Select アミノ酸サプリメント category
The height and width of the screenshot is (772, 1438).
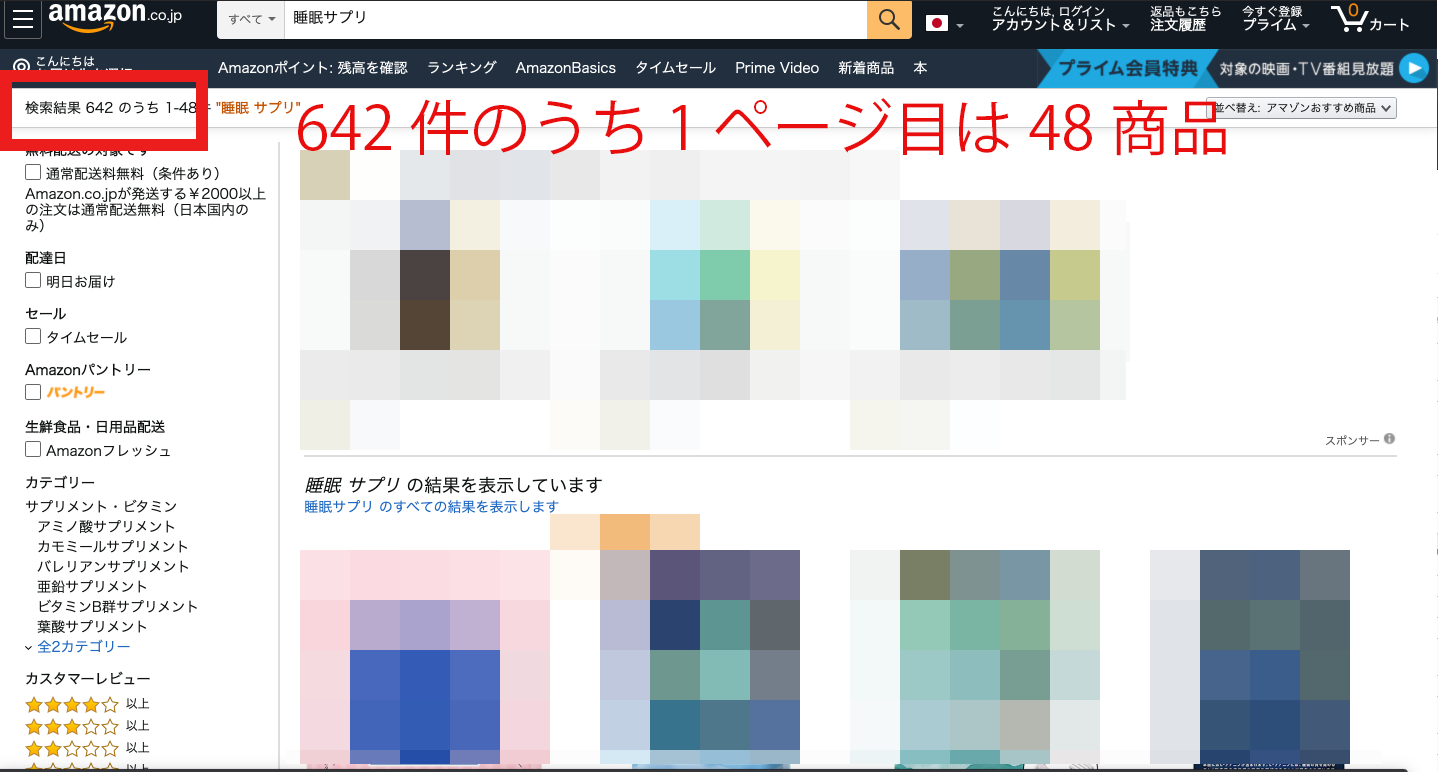106,526
